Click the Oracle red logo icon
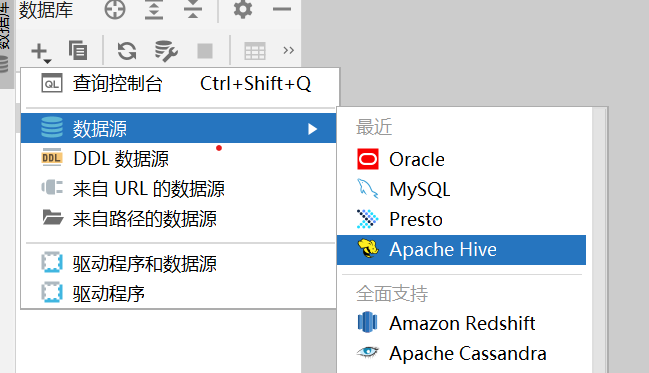Image resolution: width=649 pixels, height=373 pixels. [368, 159]
